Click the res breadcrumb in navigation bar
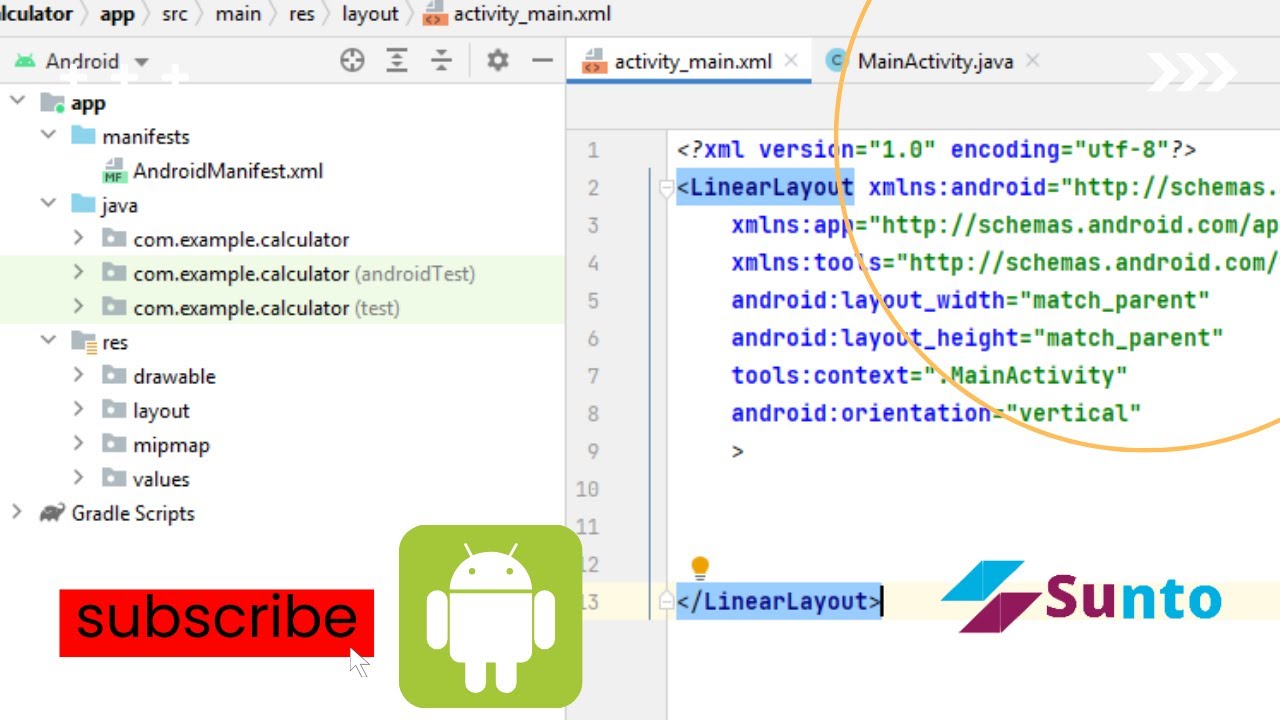 pos(301,14)
